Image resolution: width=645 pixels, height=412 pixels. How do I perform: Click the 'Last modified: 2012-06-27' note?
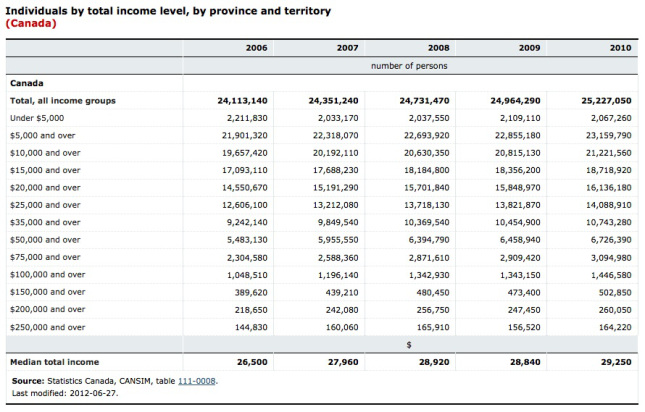(65, 393)
